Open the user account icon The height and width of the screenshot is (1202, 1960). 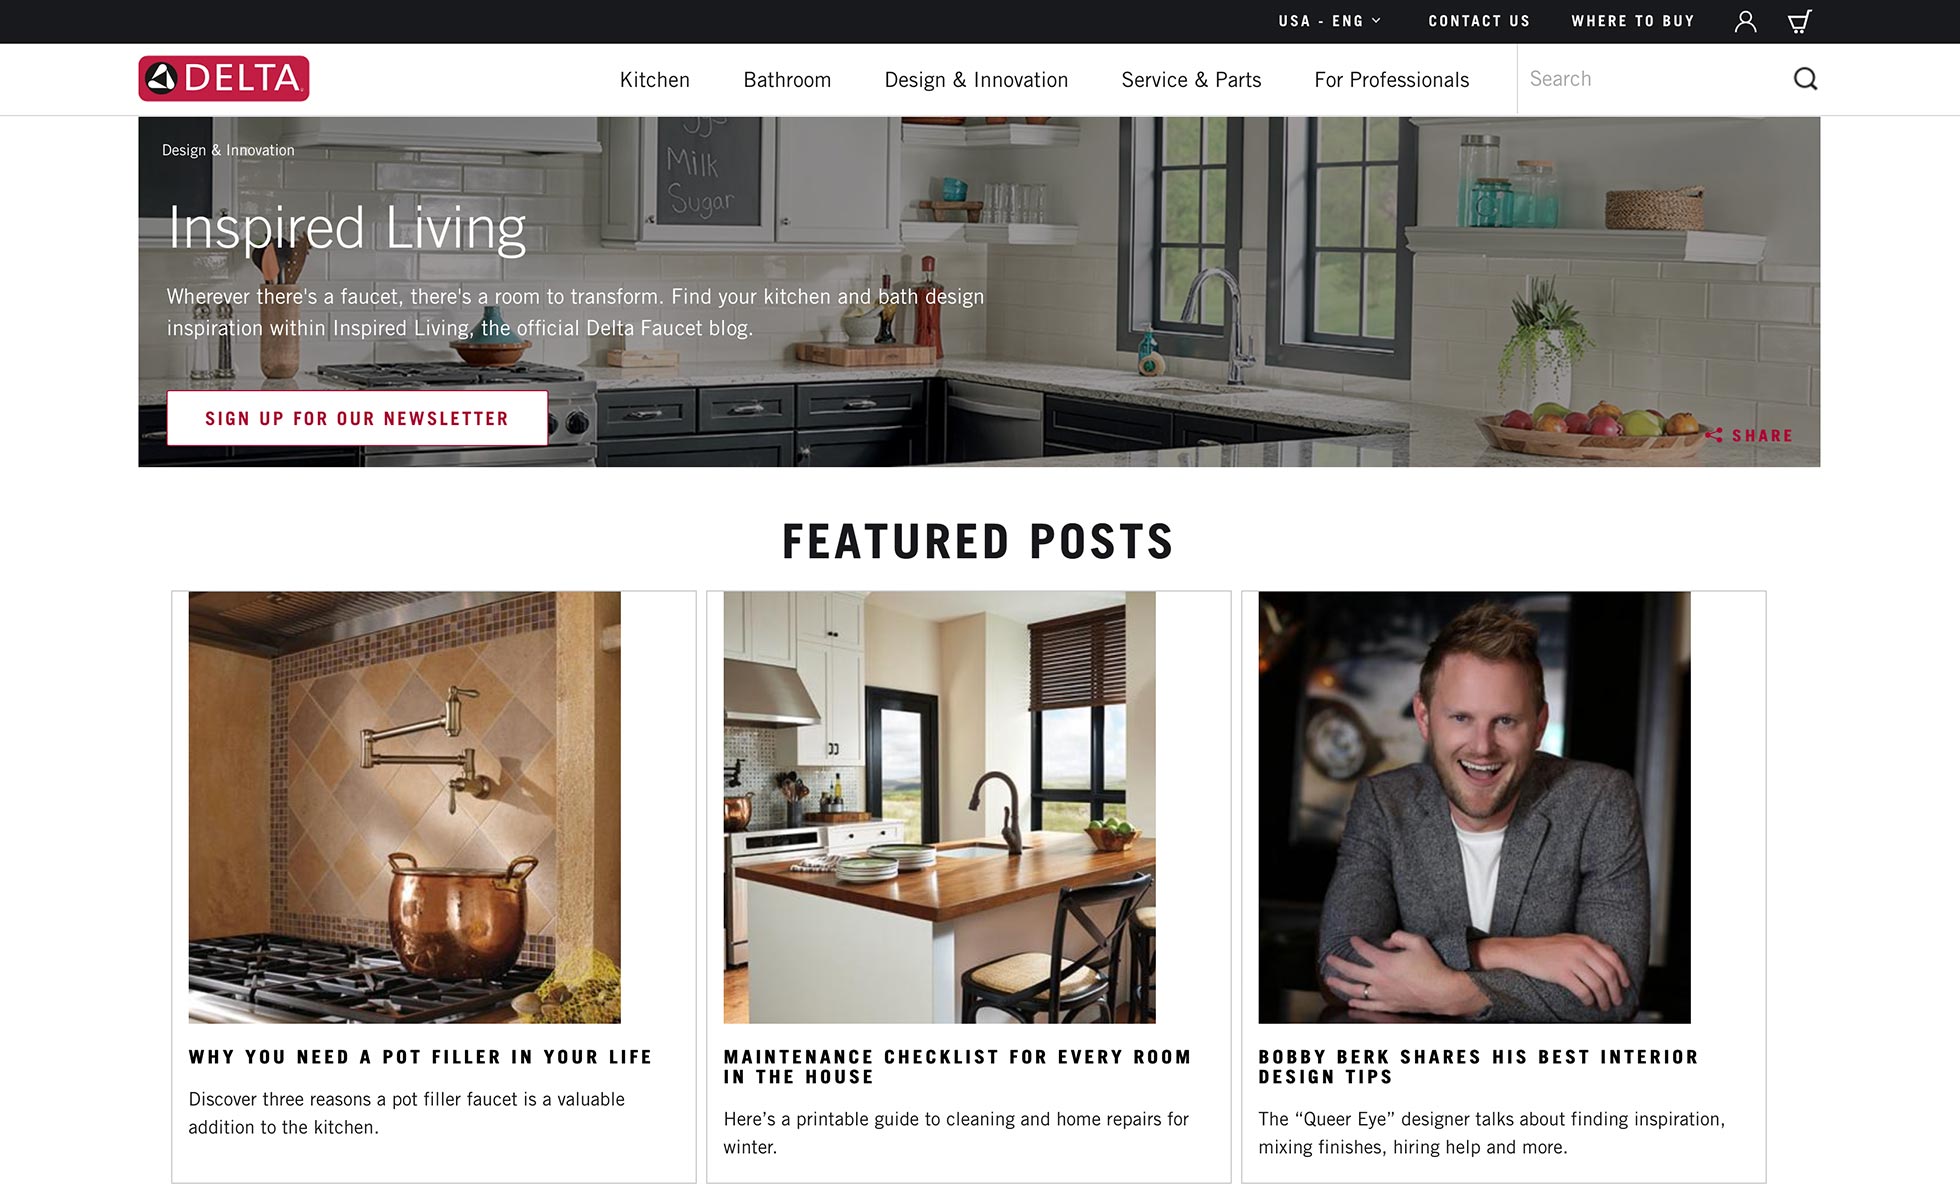1745,21
